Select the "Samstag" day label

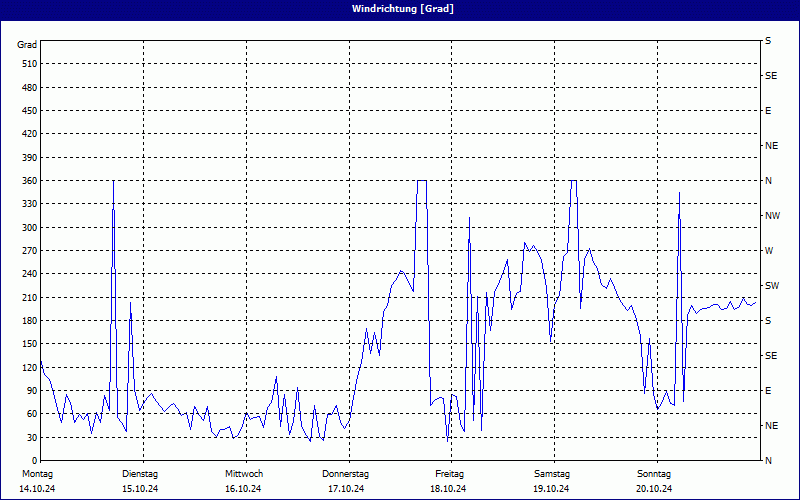click(552, 474)
